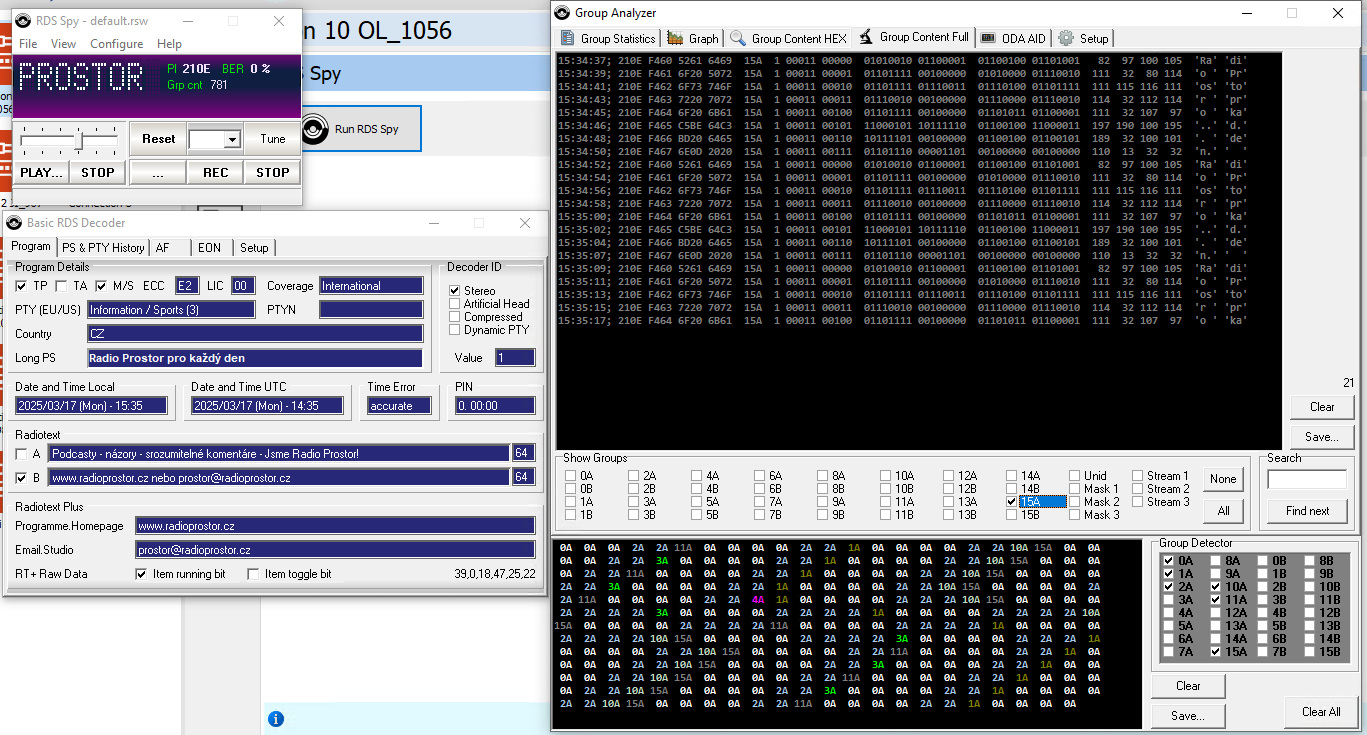Open the View menu in RDS Spy
The height and width of the screenshot is (735, 1367).
[63, 44]
